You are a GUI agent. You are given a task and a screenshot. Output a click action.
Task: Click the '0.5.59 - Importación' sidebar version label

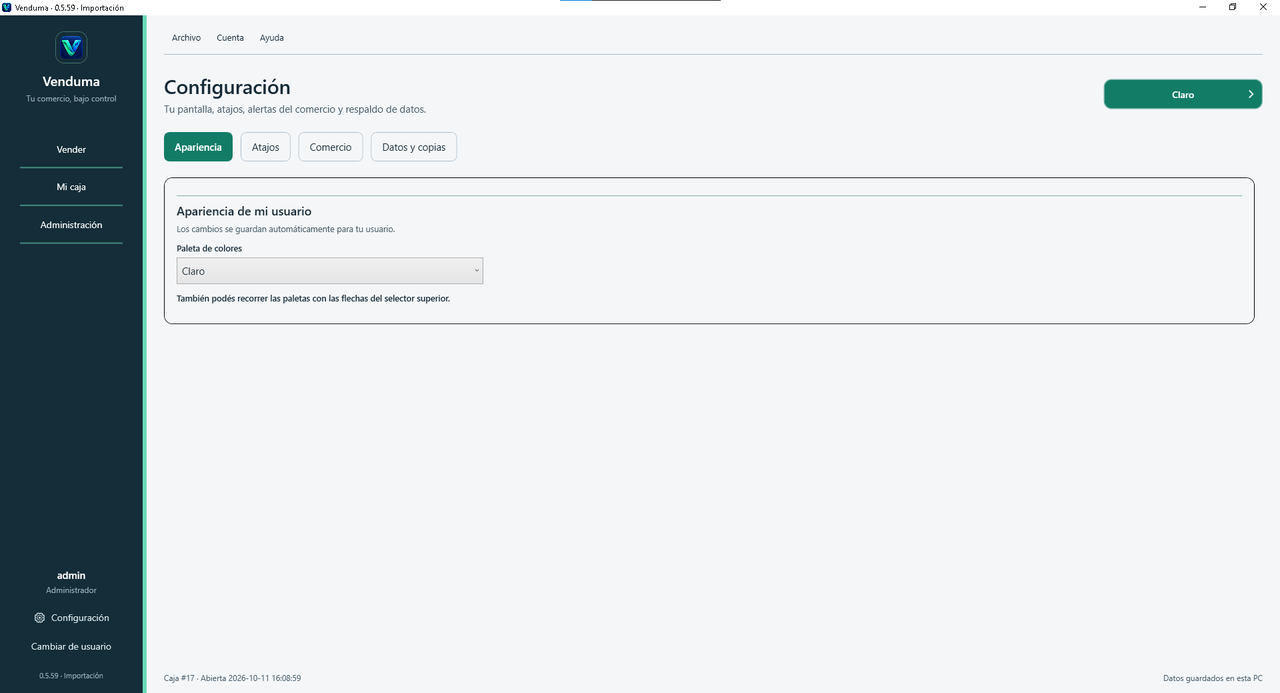click(x=71, y=676)
